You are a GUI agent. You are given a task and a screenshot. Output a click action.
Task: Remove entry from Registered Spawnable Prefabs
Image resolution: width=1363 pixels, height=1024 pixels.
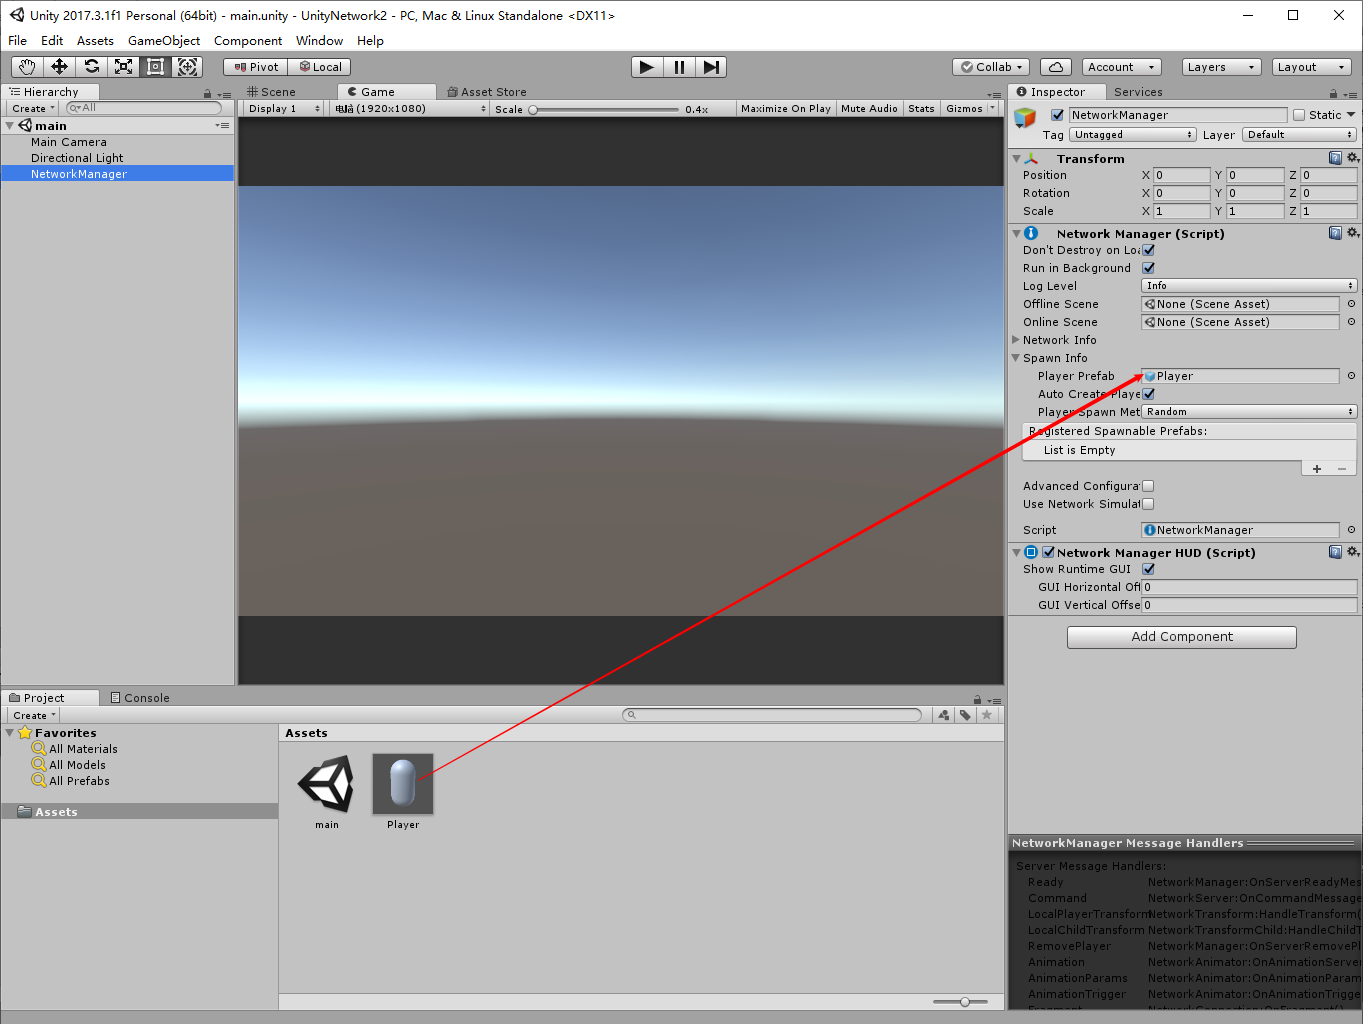pos(1343,469)
